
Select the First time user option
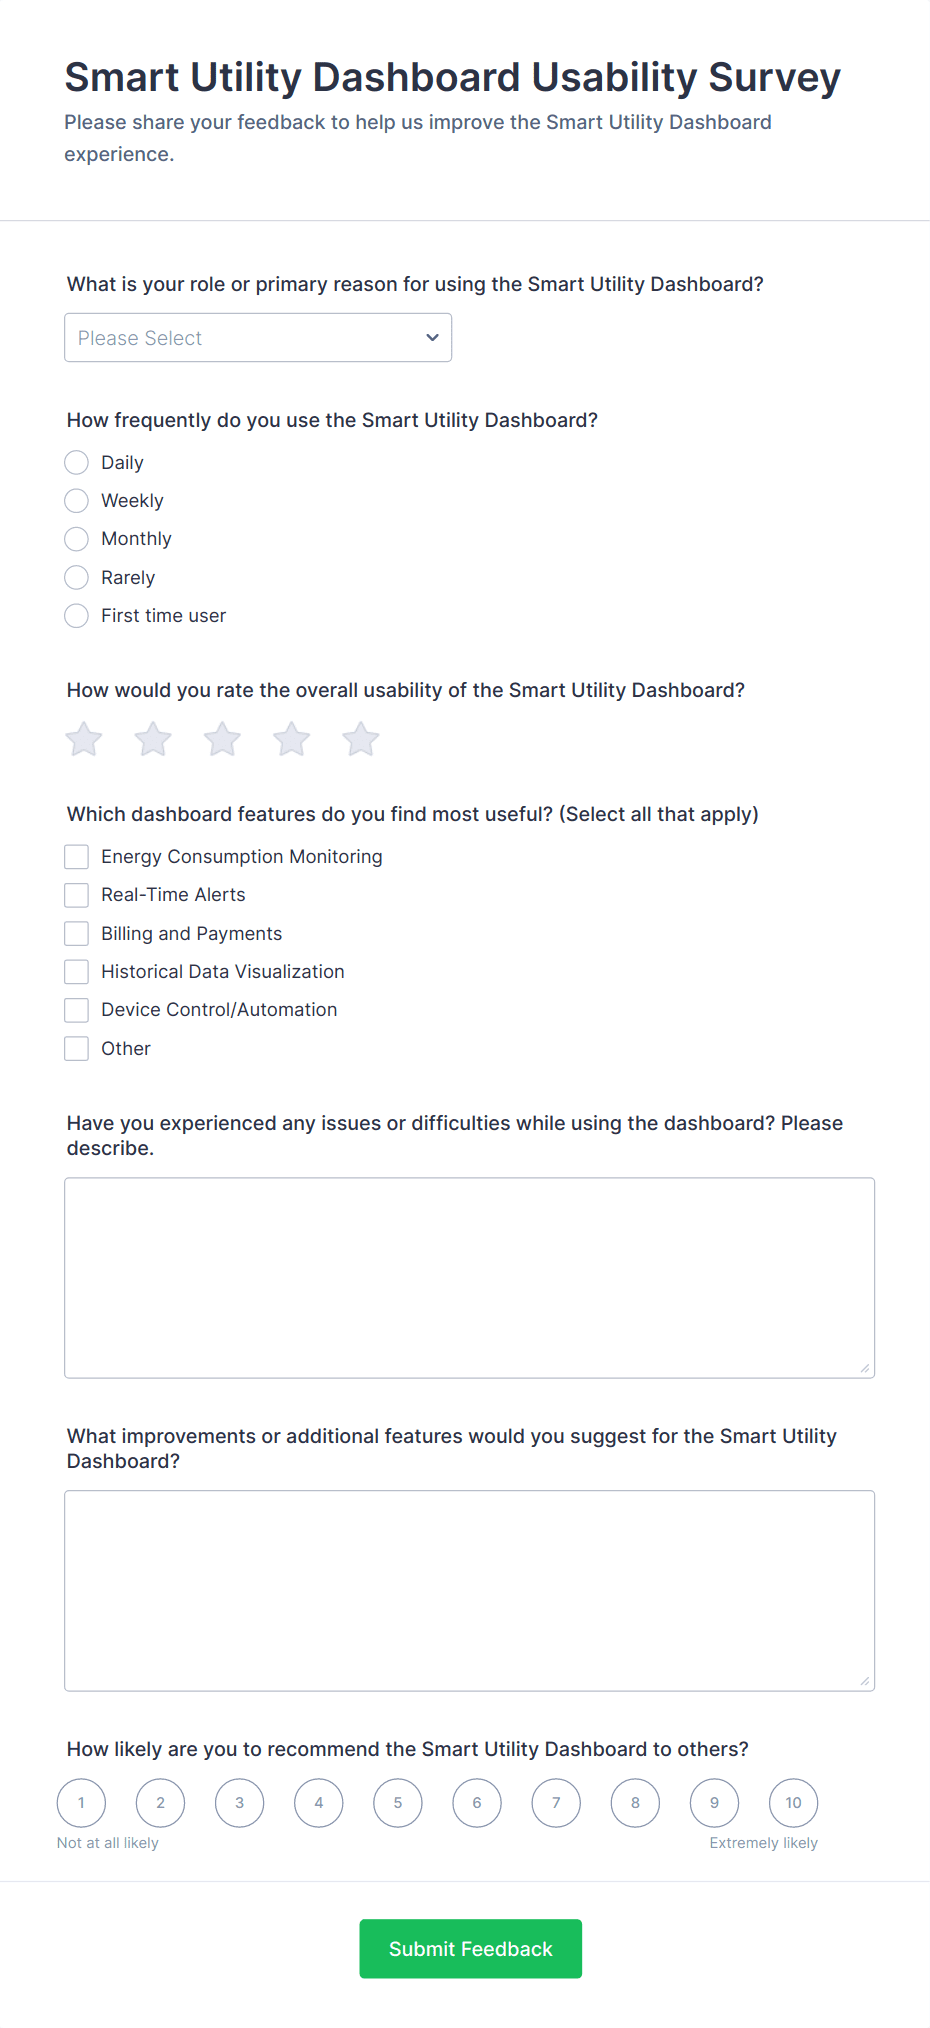[76, 615]
